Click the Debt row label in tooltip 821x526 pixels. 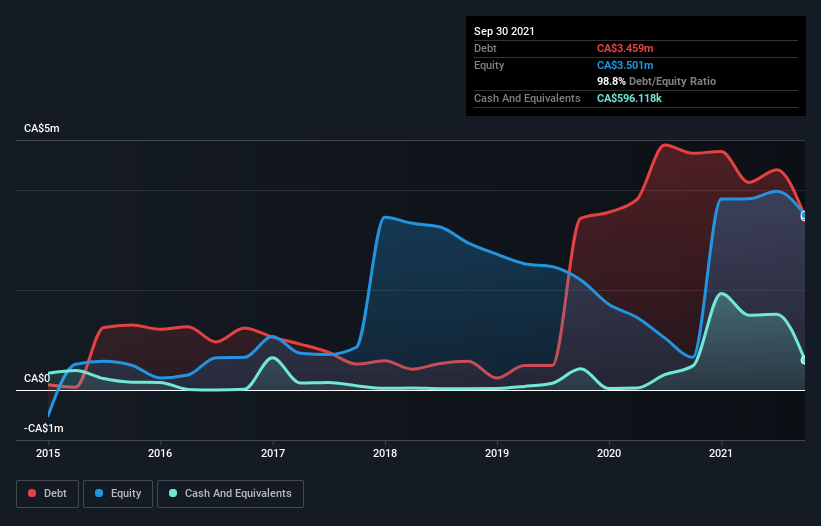485,49
